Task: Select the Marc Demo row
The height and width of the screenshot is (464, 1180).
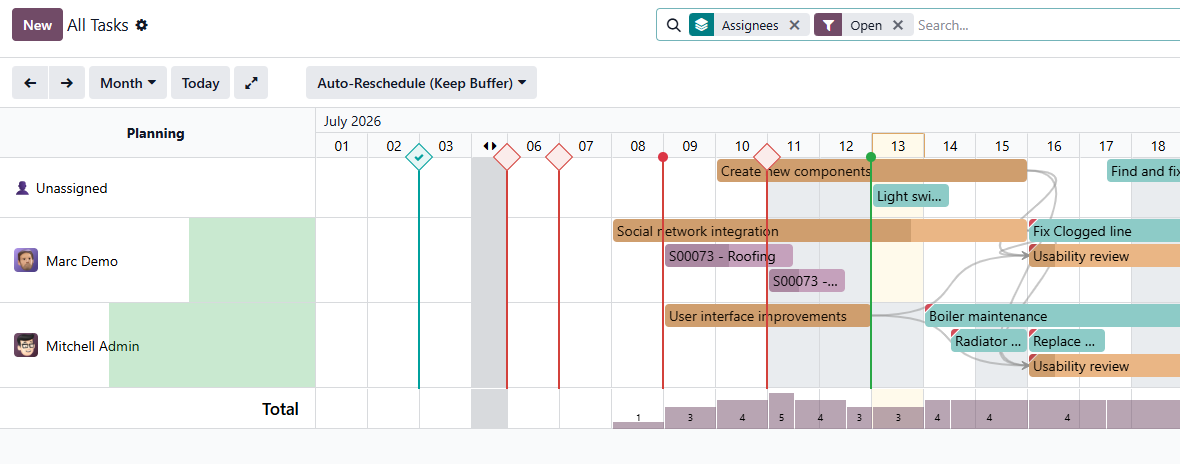Action: click(157, 260)
